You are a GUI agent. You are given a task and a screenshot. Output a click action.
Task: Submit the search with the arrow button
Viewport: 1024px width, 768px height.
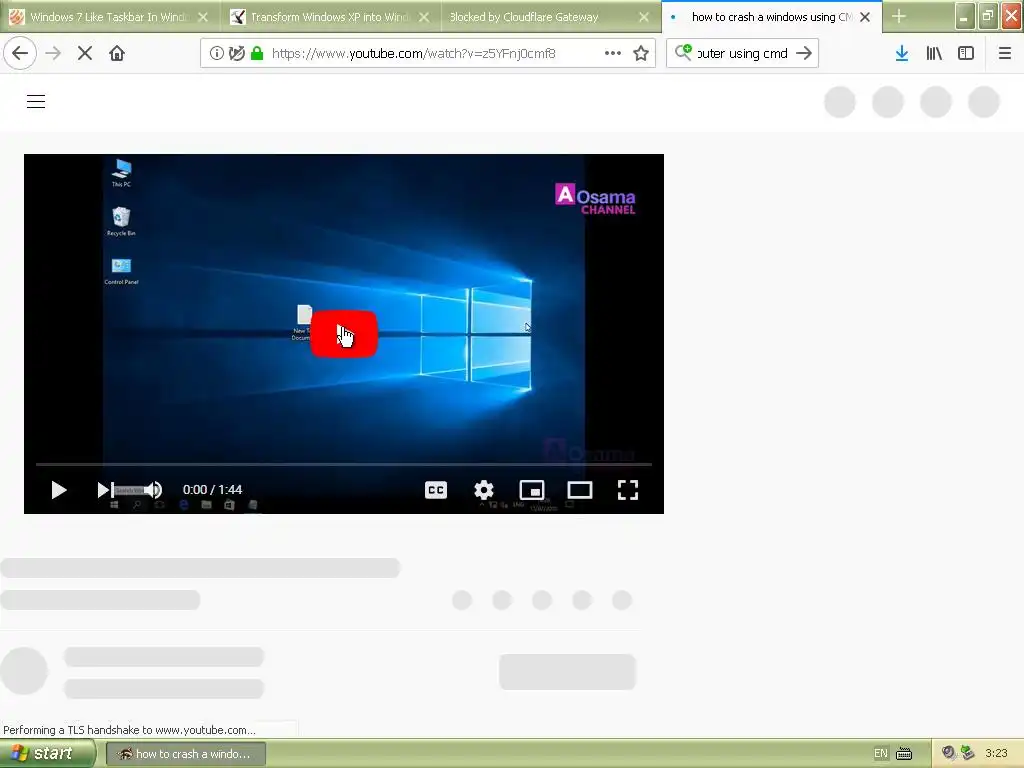tap(804, 53)
